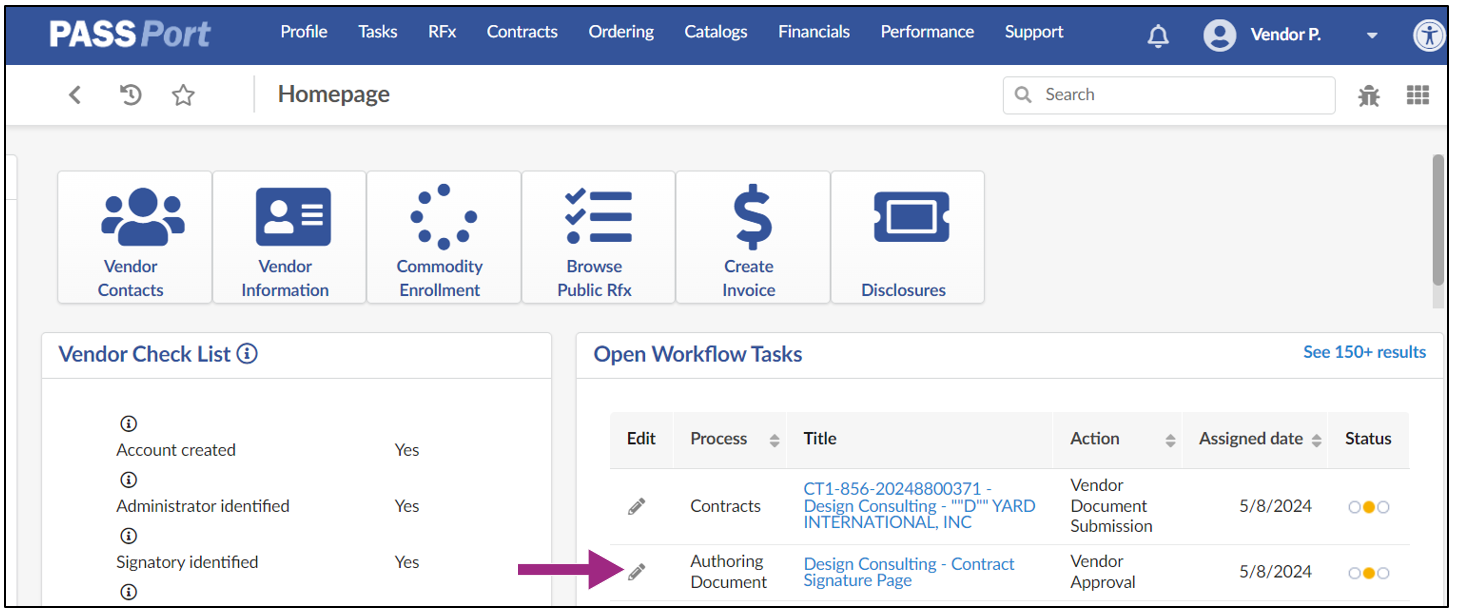Edit the Contracts workflow task pencil
Image resolution: width=1457 pixels, height=616 pixels.
[x=636, y=506]
